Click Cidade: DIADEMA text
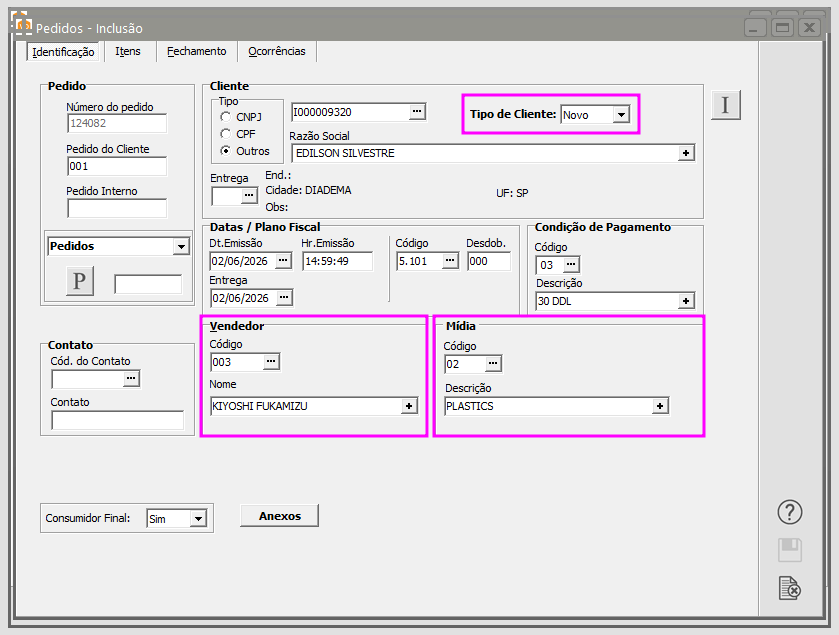Viewport: 839px width, 635px height. (x=308, y=190)
